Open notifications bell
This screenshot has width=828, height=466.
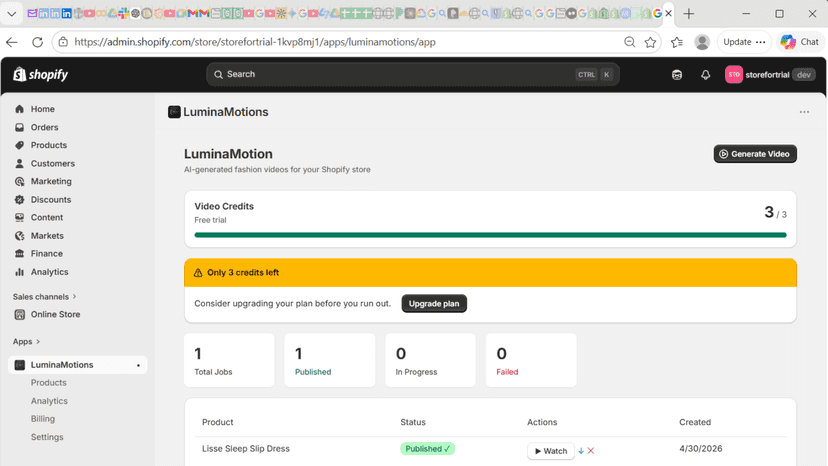point(705,75)
